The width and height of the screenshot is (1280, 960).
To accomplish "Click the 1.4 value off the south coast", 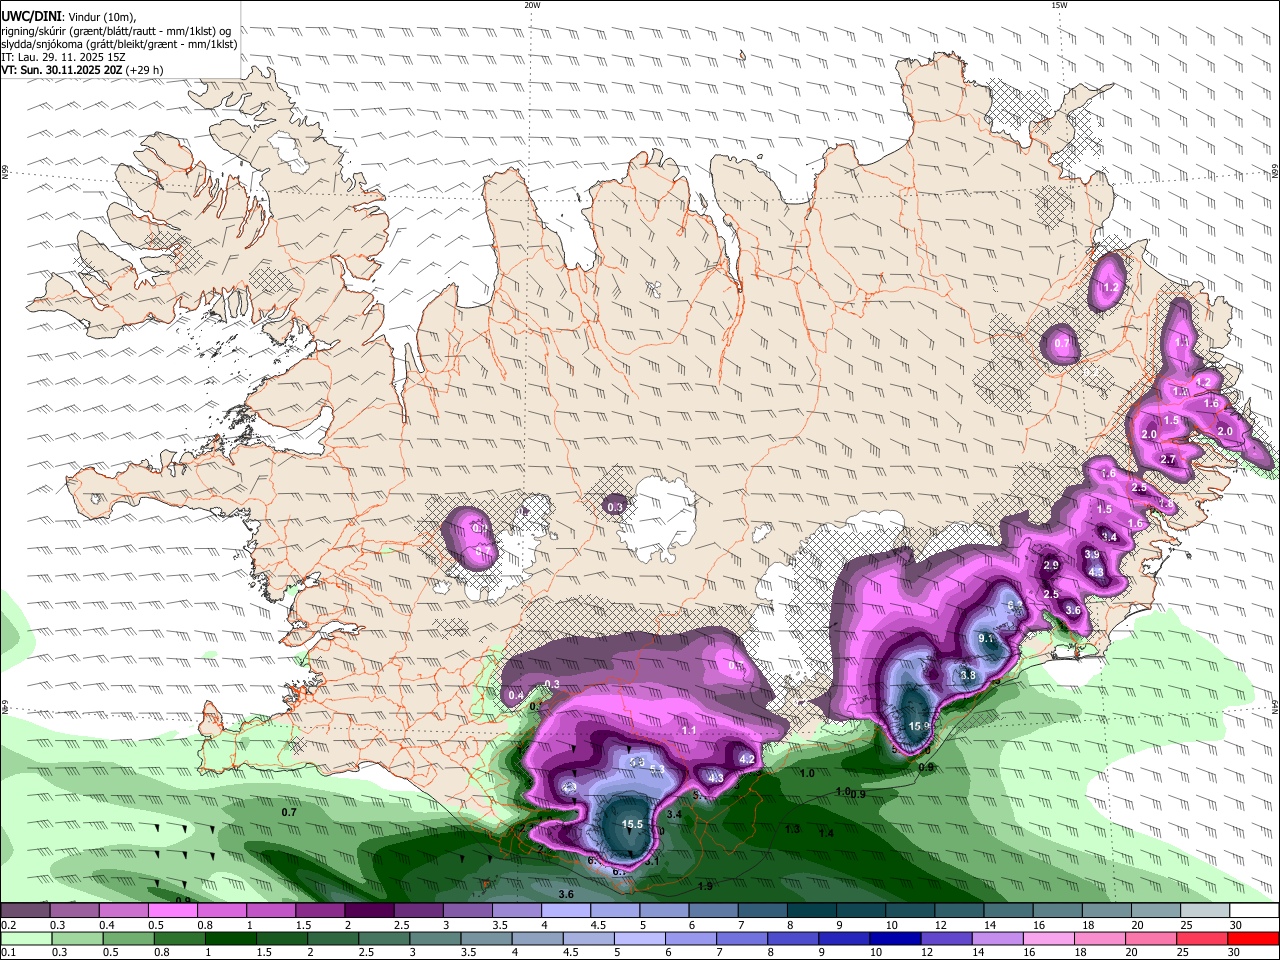I will 826,834.
